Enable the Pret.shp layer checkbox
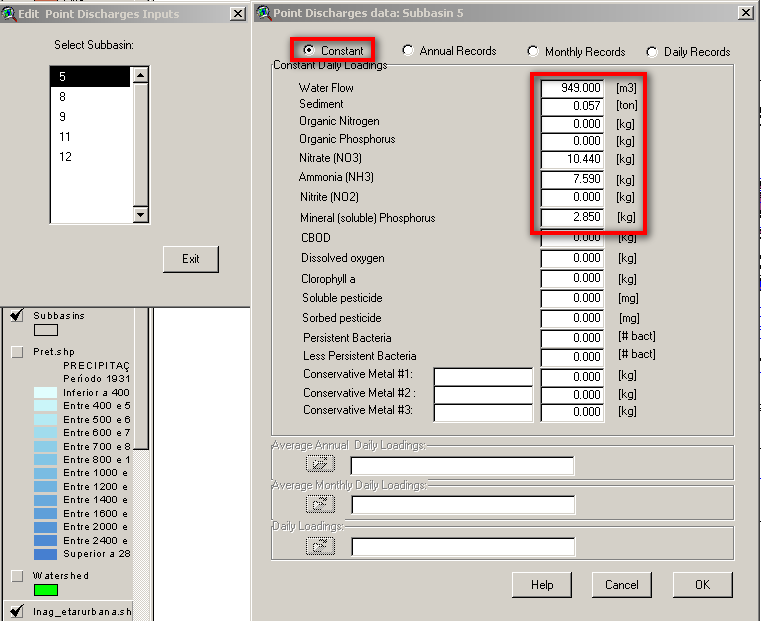This screenshot has width=761, height=621. click(x=17, y=352)
